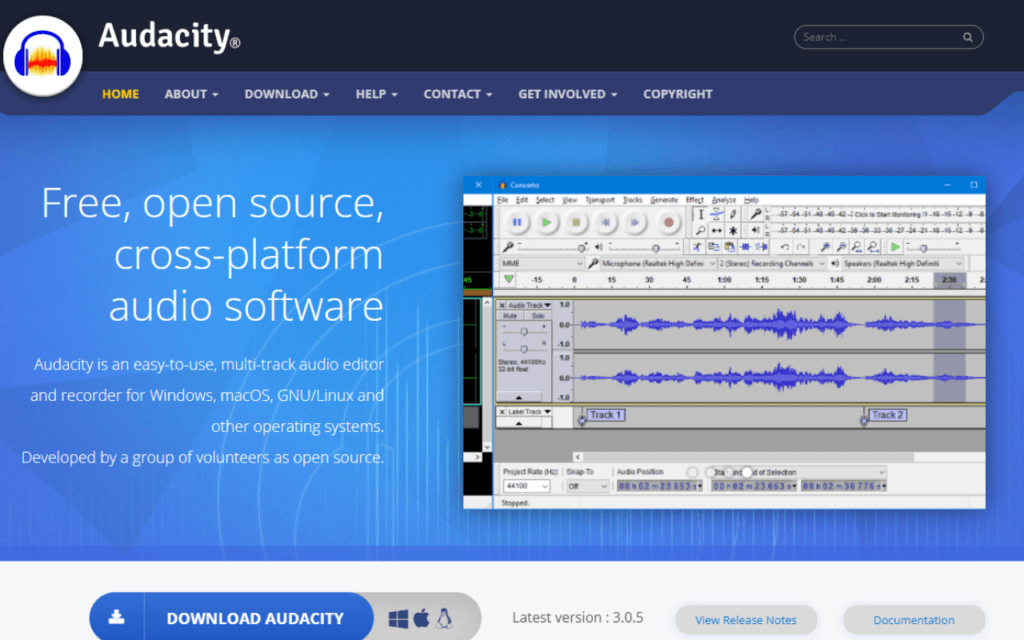Open the MME audio host dropdown

[x=541, y=263]
